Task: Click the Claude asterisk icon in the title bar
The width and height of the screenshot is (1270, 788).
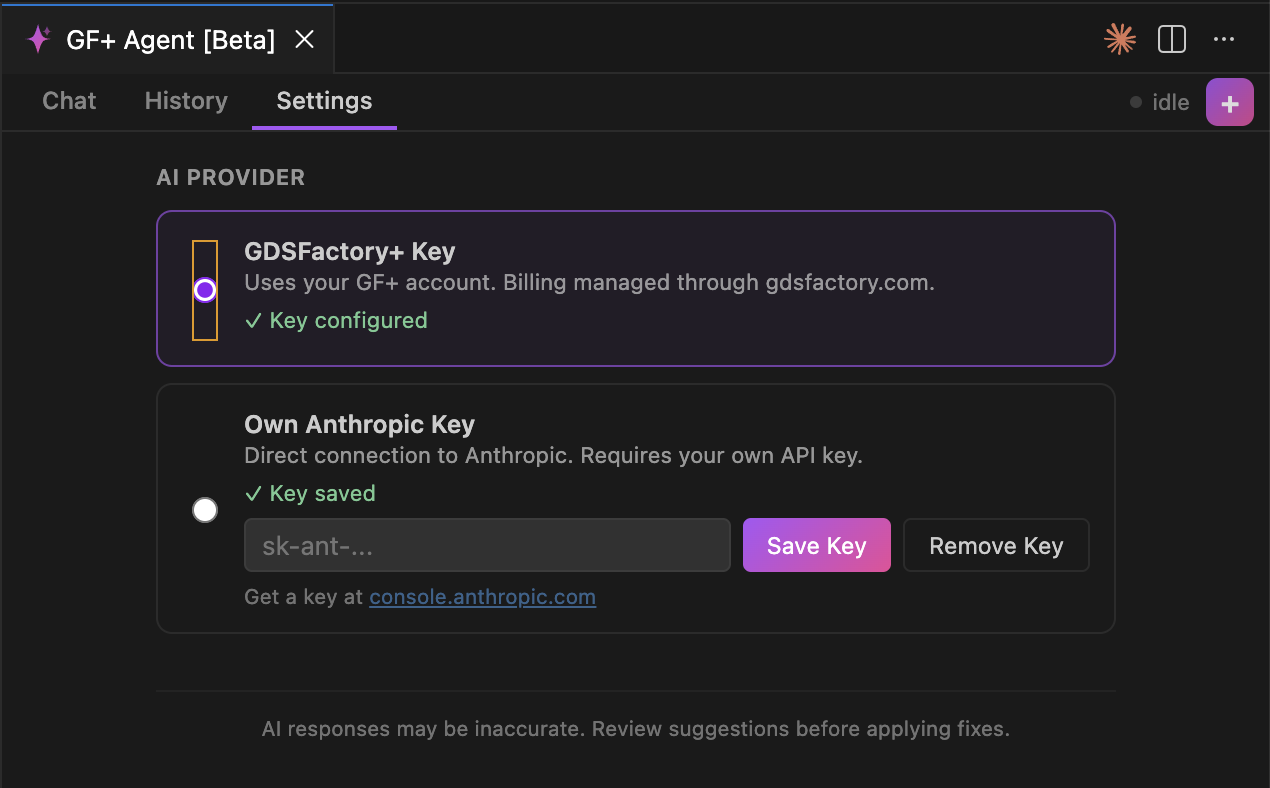Action: pos(1119,40)
